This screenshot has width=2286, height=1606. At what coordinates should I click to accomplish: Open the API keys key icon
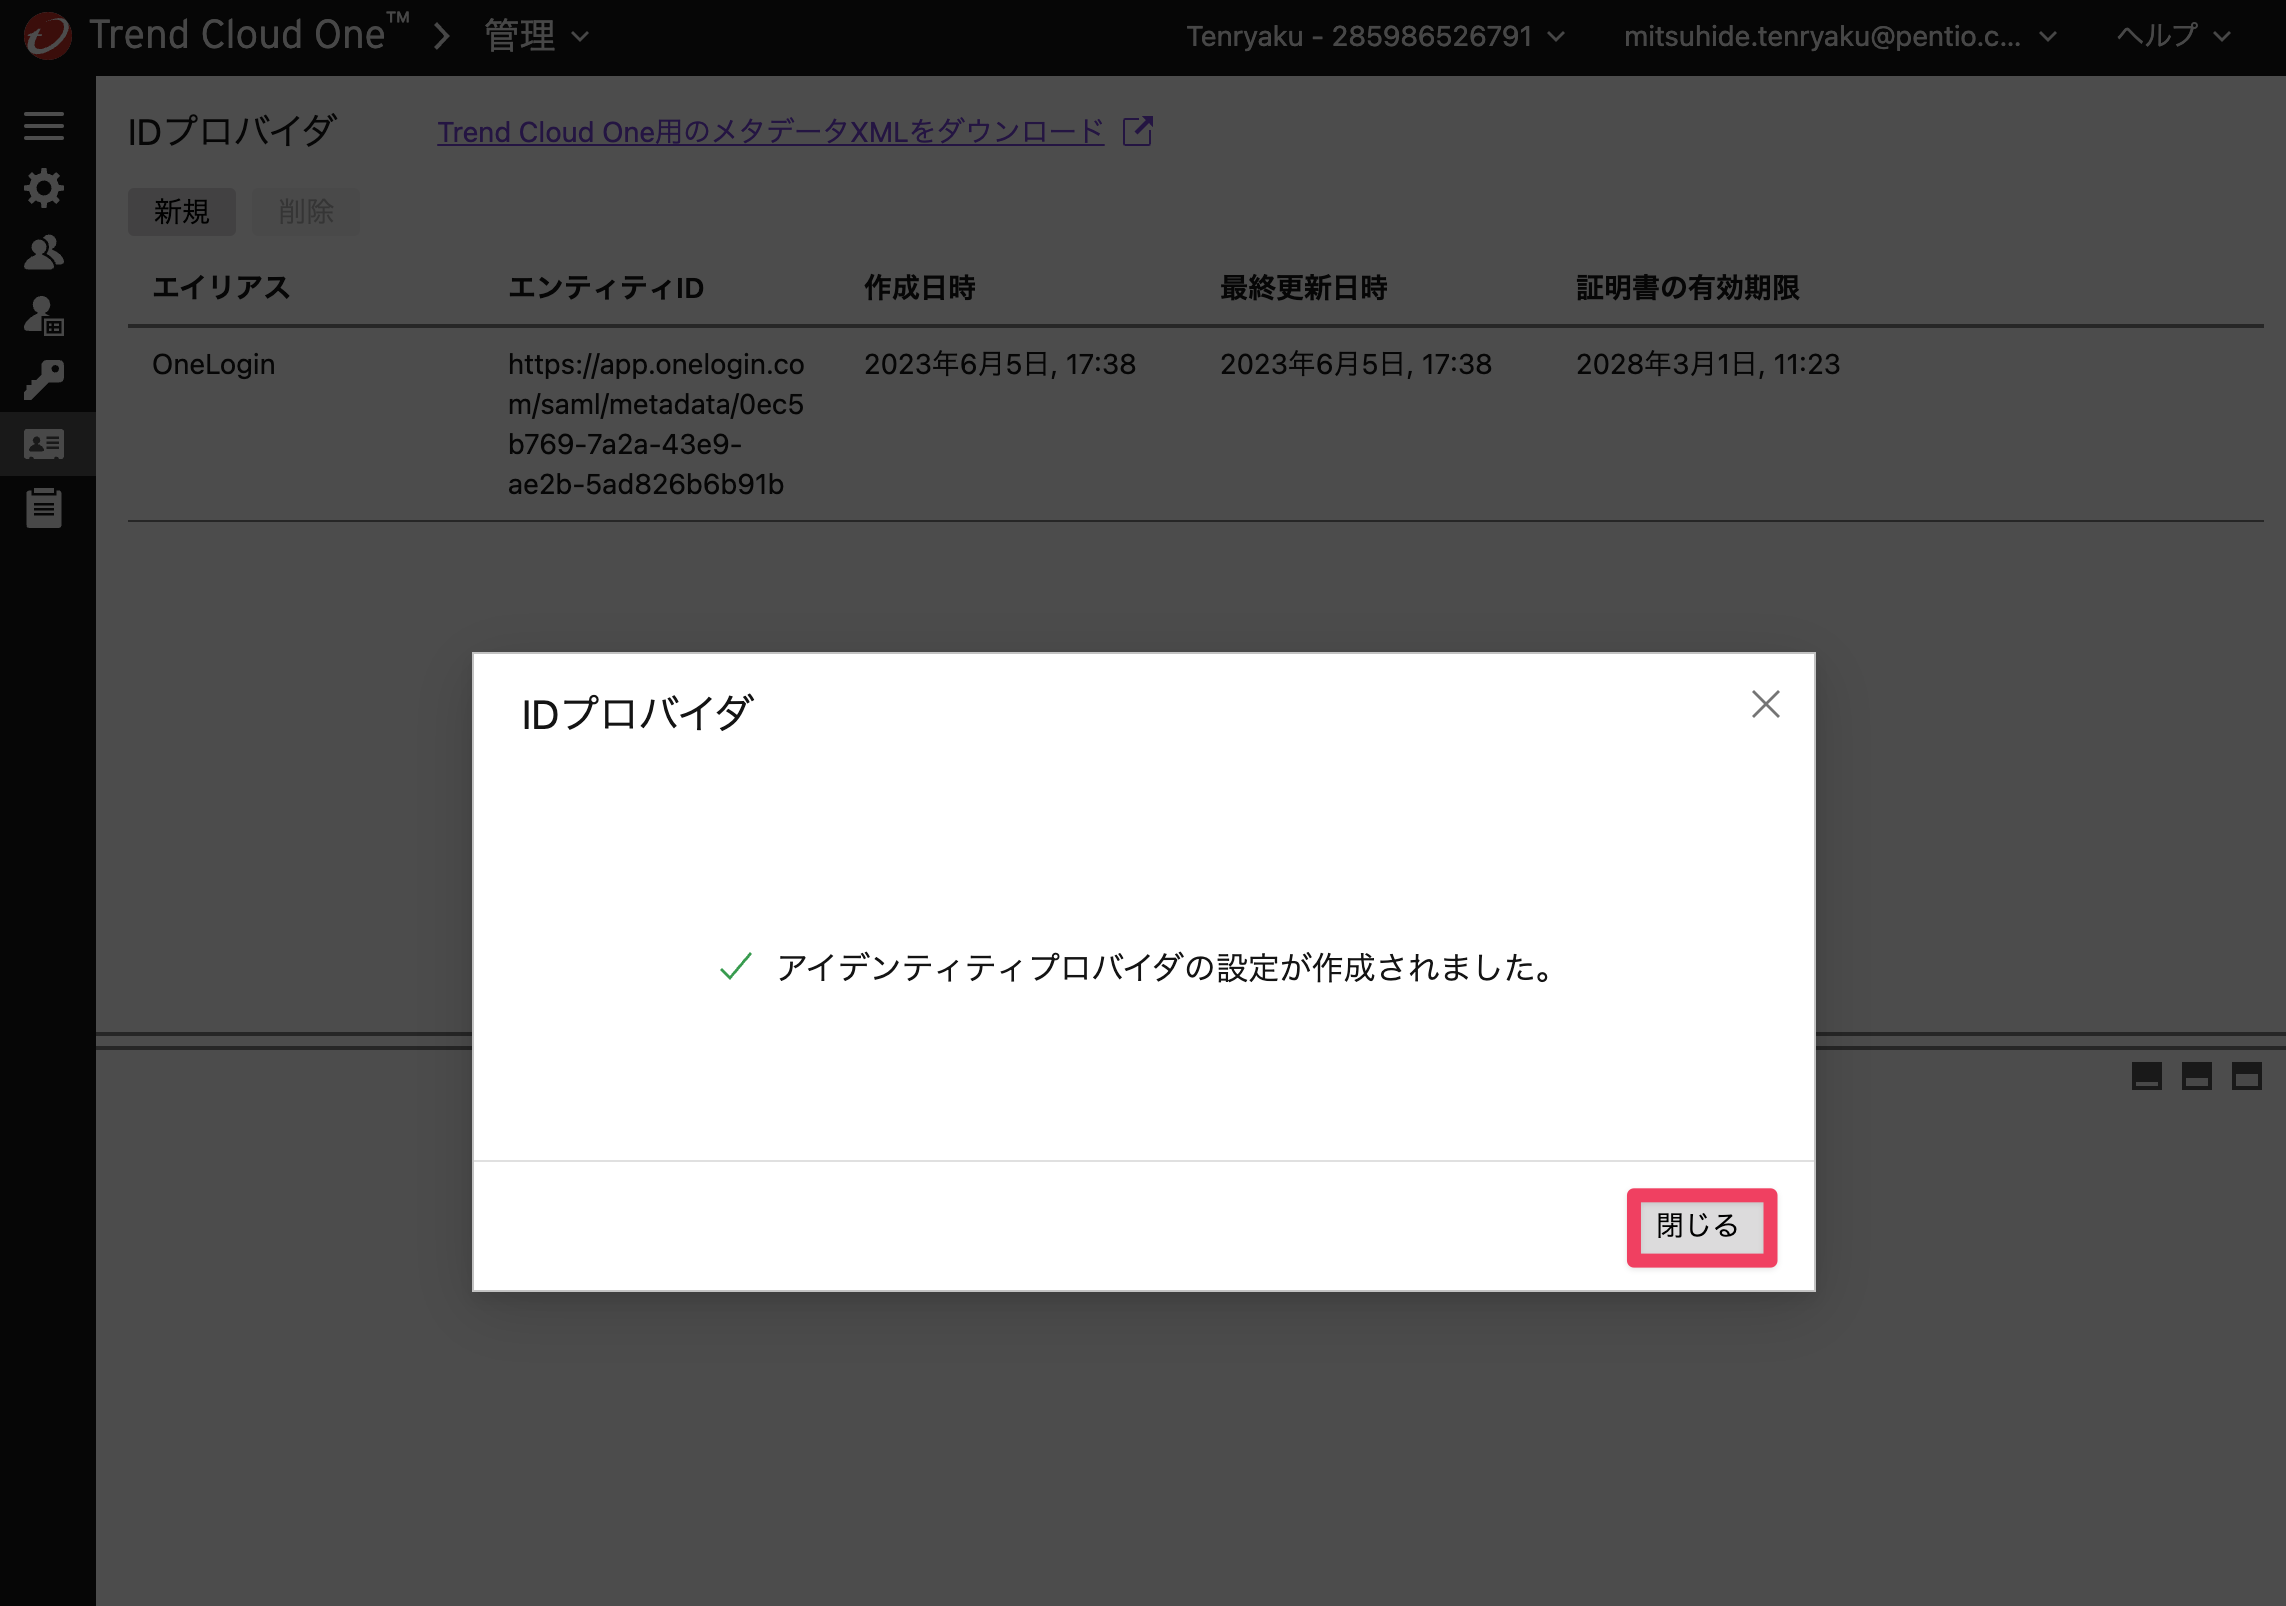click(44, 380)
